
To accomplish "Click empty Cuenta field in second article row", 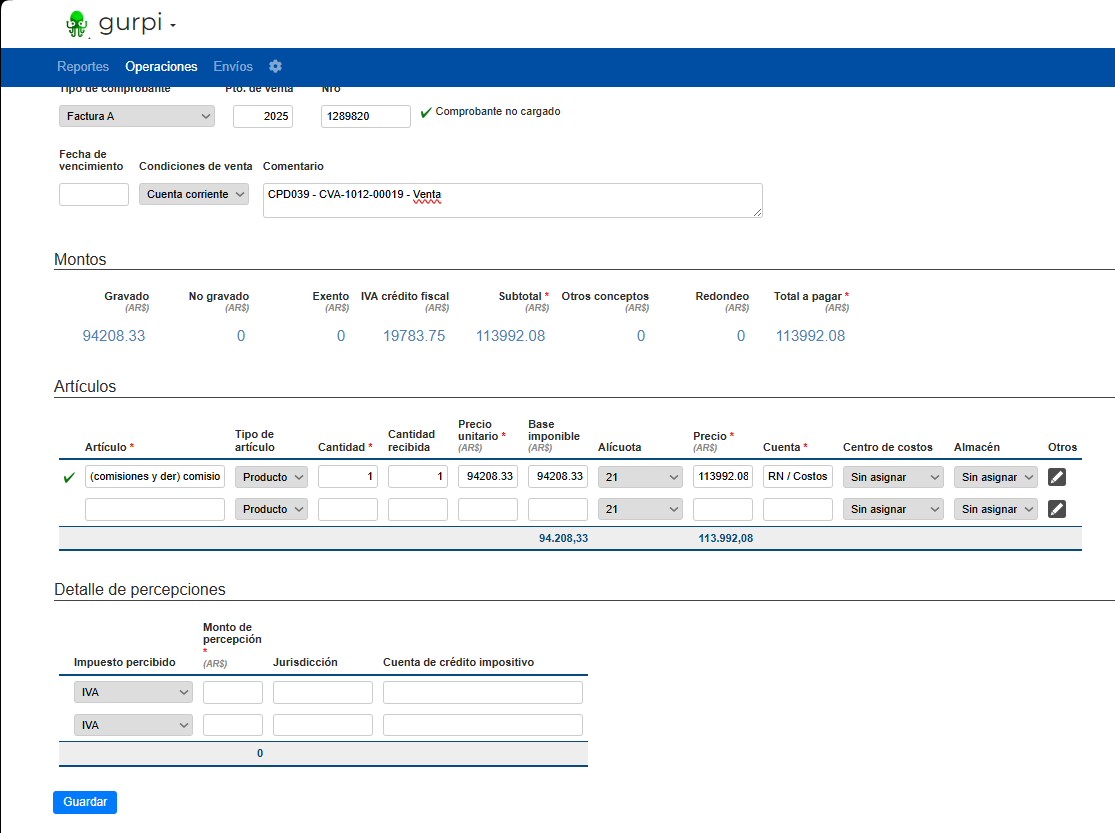I will pyautogui.click(x=798, y=509).
